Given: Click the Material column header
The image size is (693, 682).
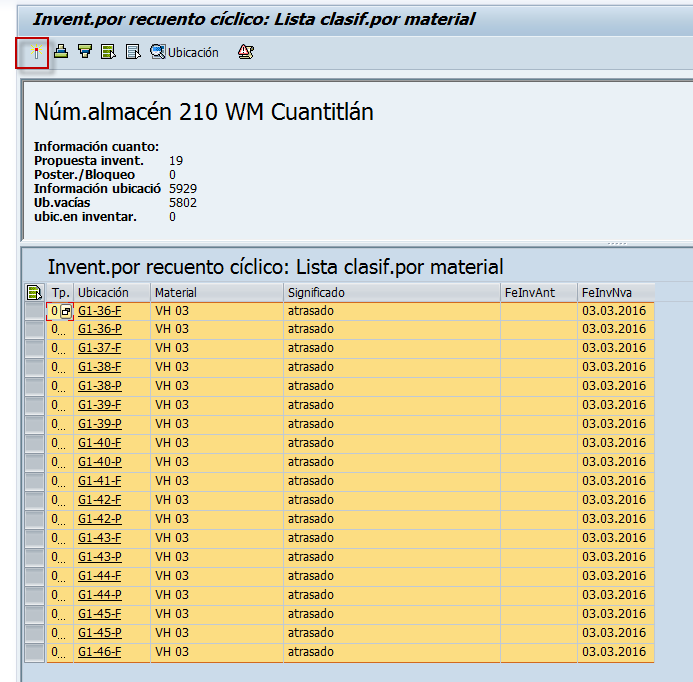Looking at the screenshot, I should [x=216, y=292].
